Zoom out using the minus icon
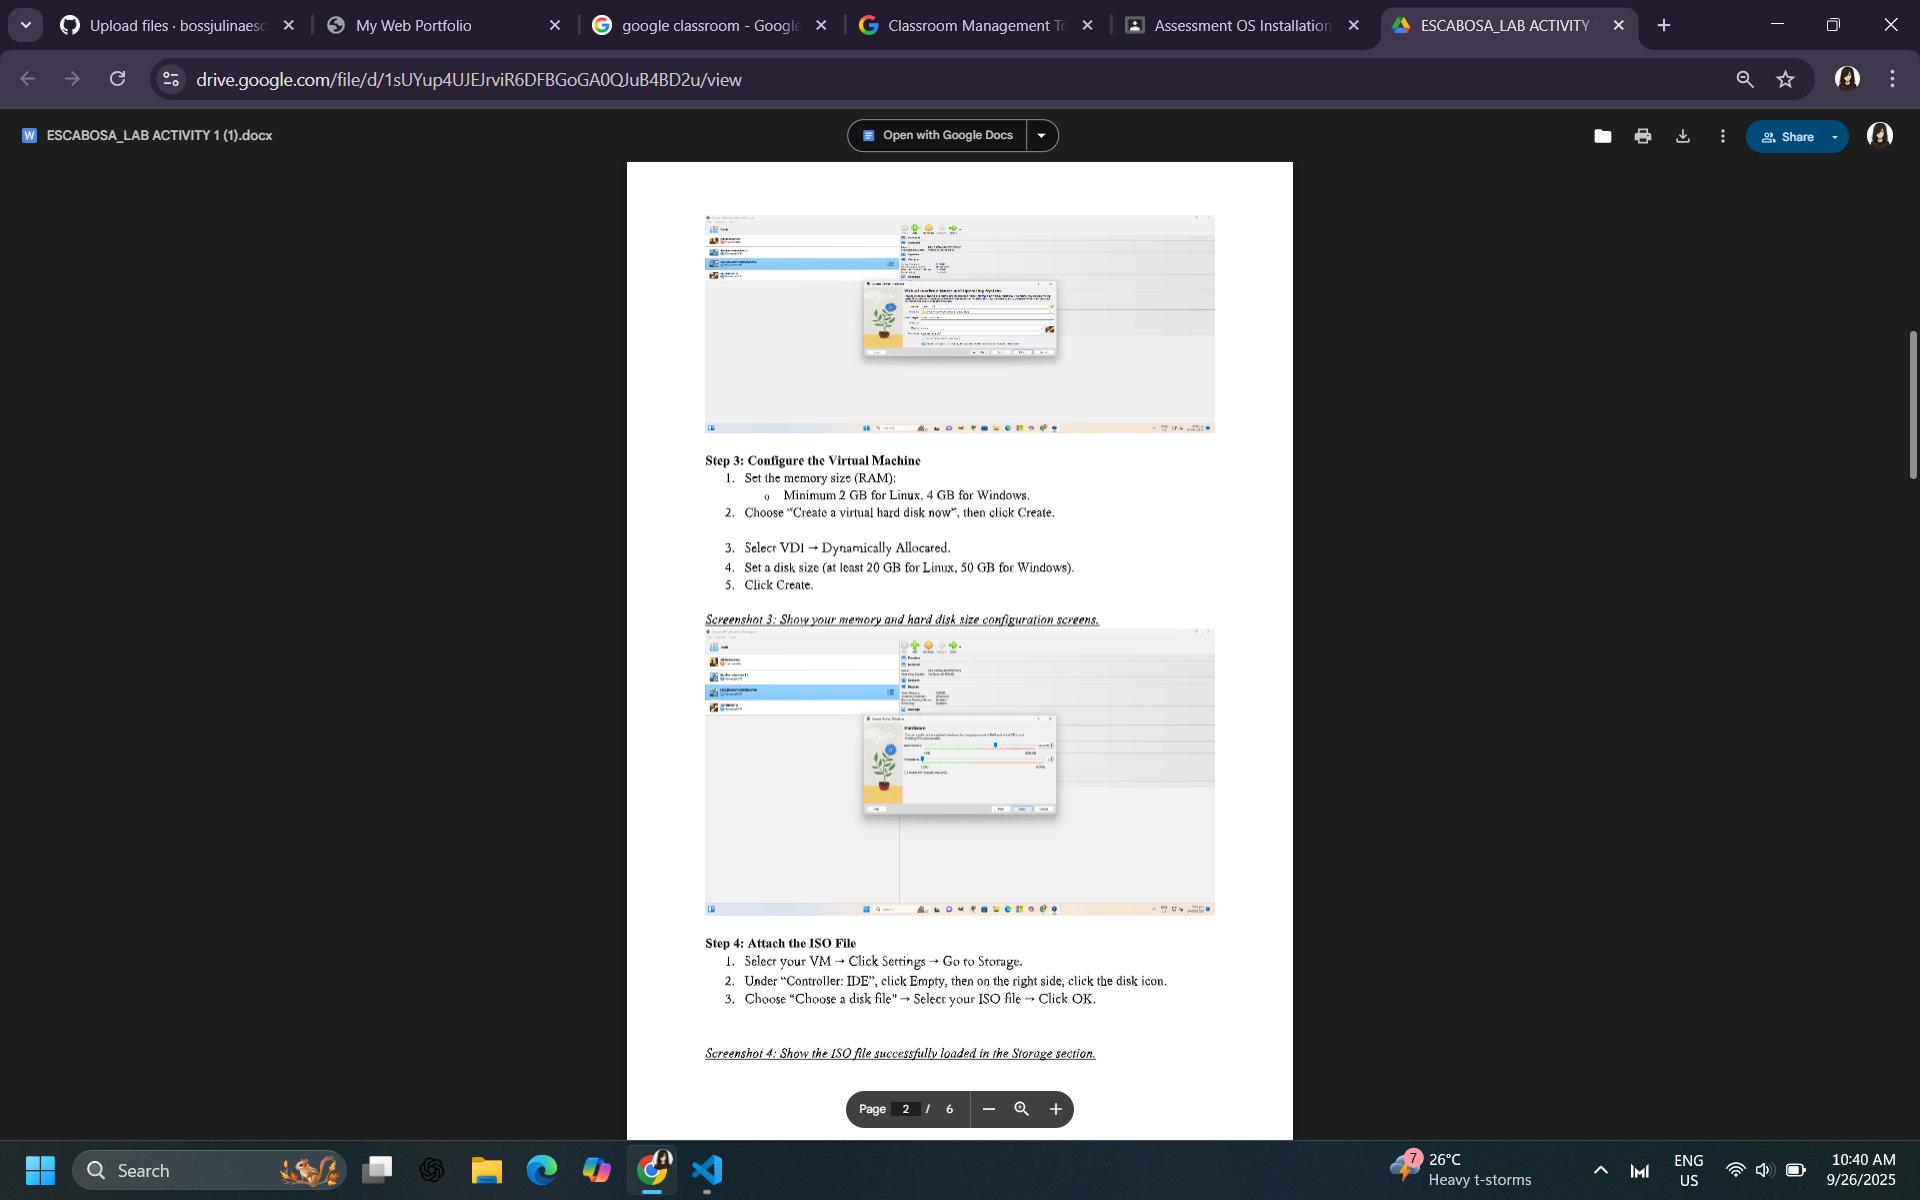The width and height of the screenshot is (1920, 1200). [x=988, y=1109]
